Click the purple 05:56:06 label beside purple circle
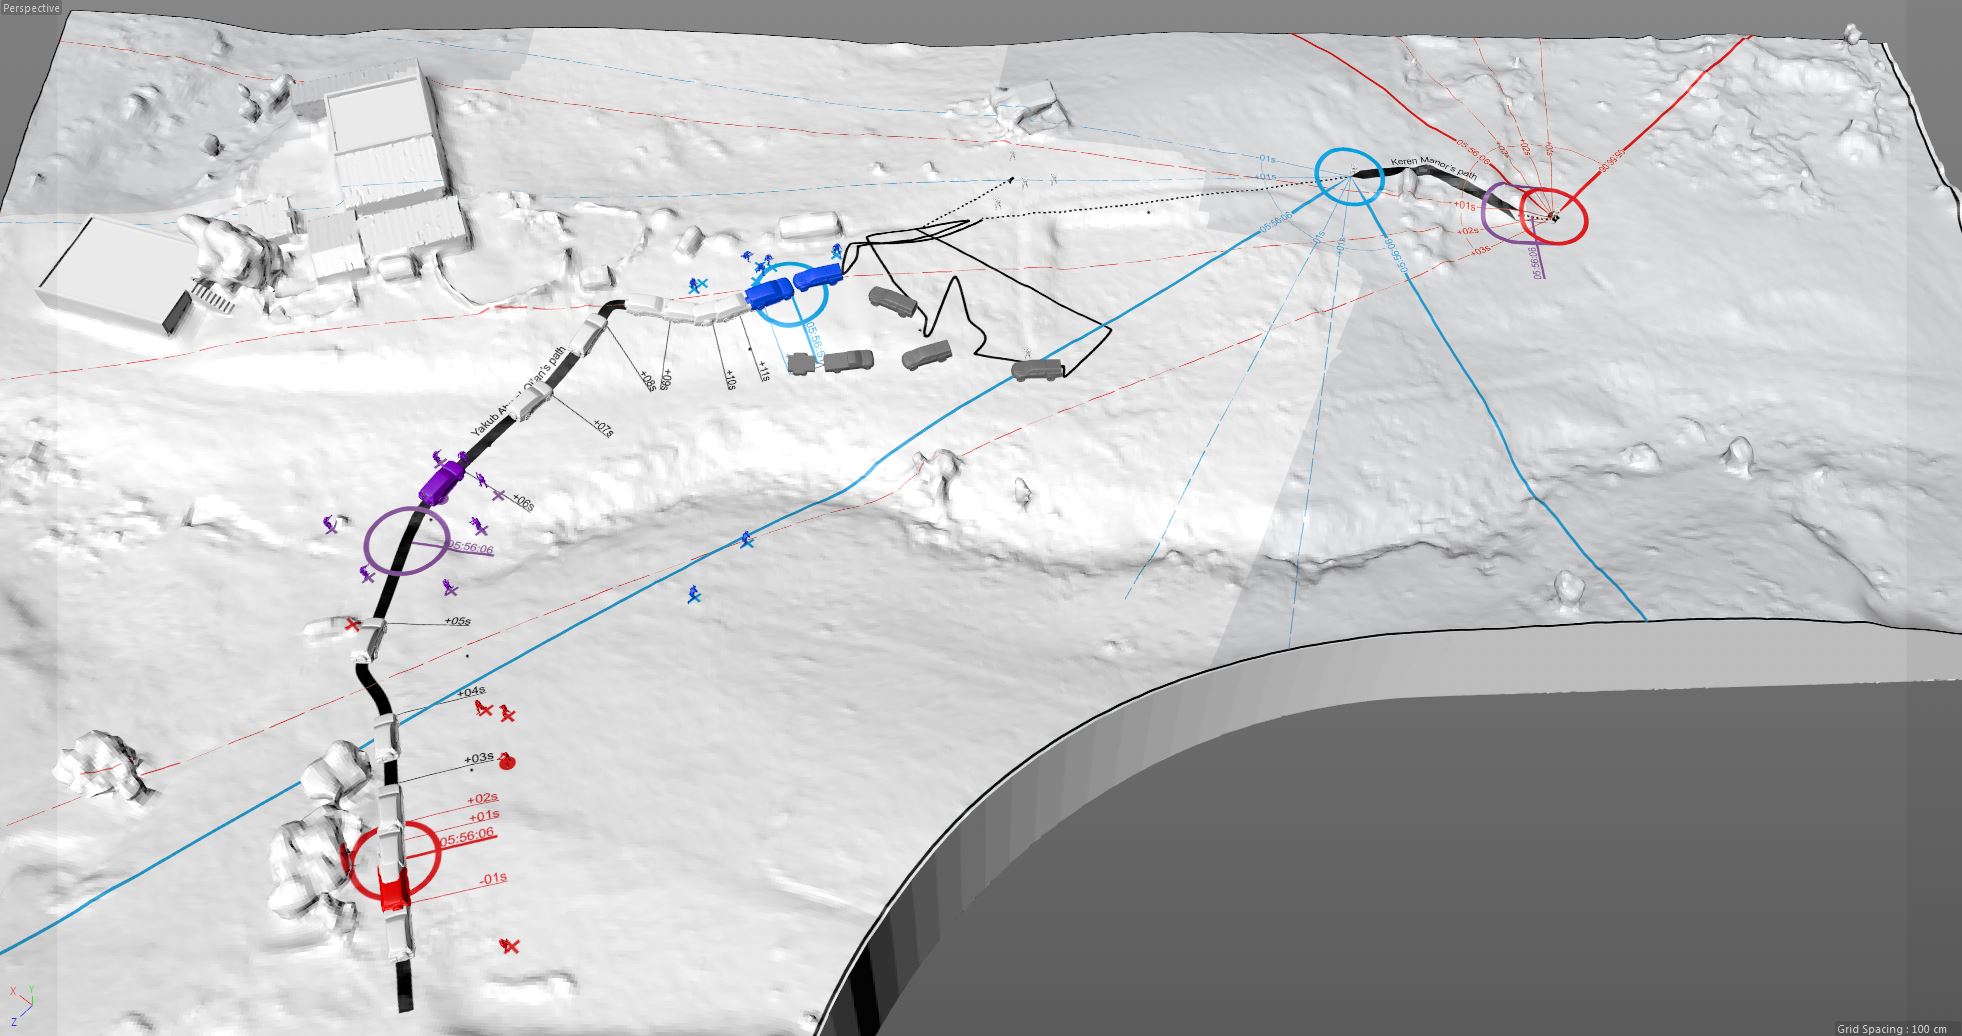 pyautogui.click(x=471, y=548)
